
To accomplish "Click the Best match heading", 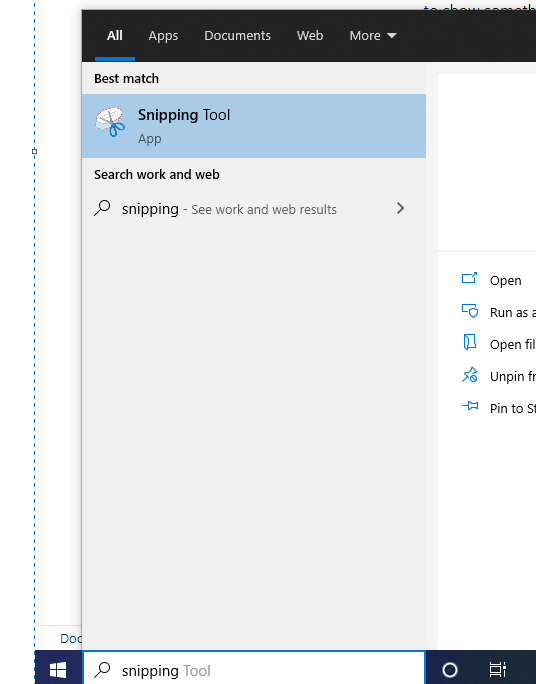I will coord(126,79).
